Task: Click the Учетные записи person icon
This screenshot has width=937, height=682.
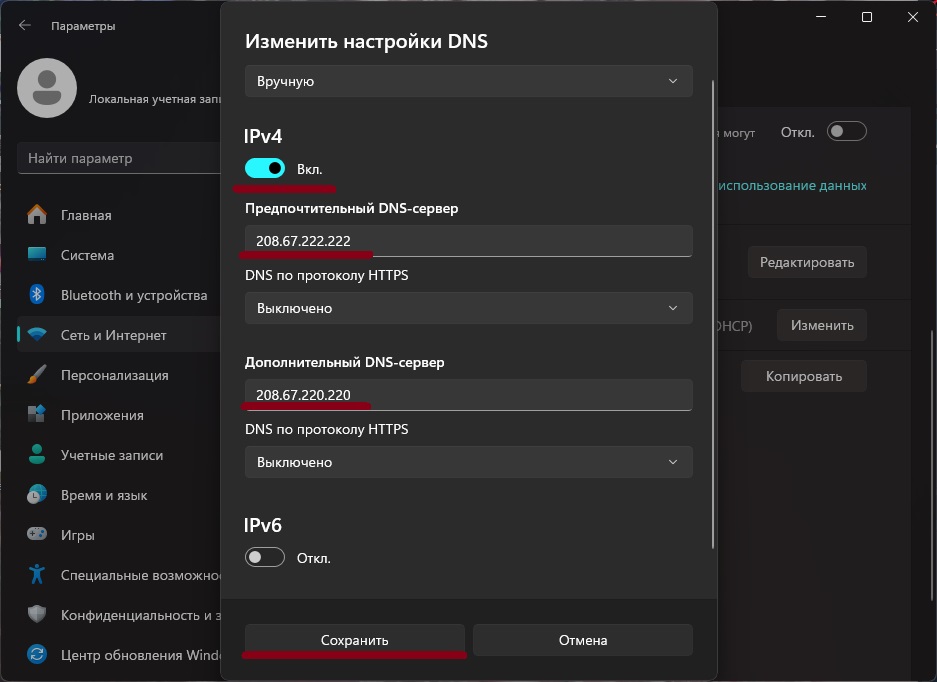Action: [37, 455]
